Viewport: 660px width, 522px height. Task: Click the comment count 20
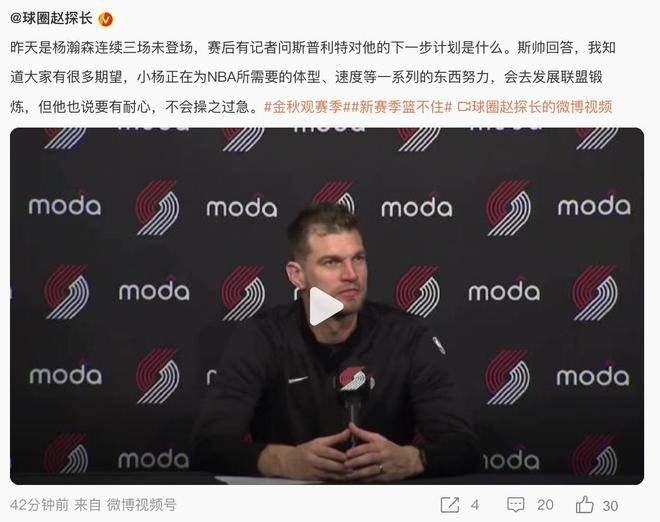click(545, 505)
